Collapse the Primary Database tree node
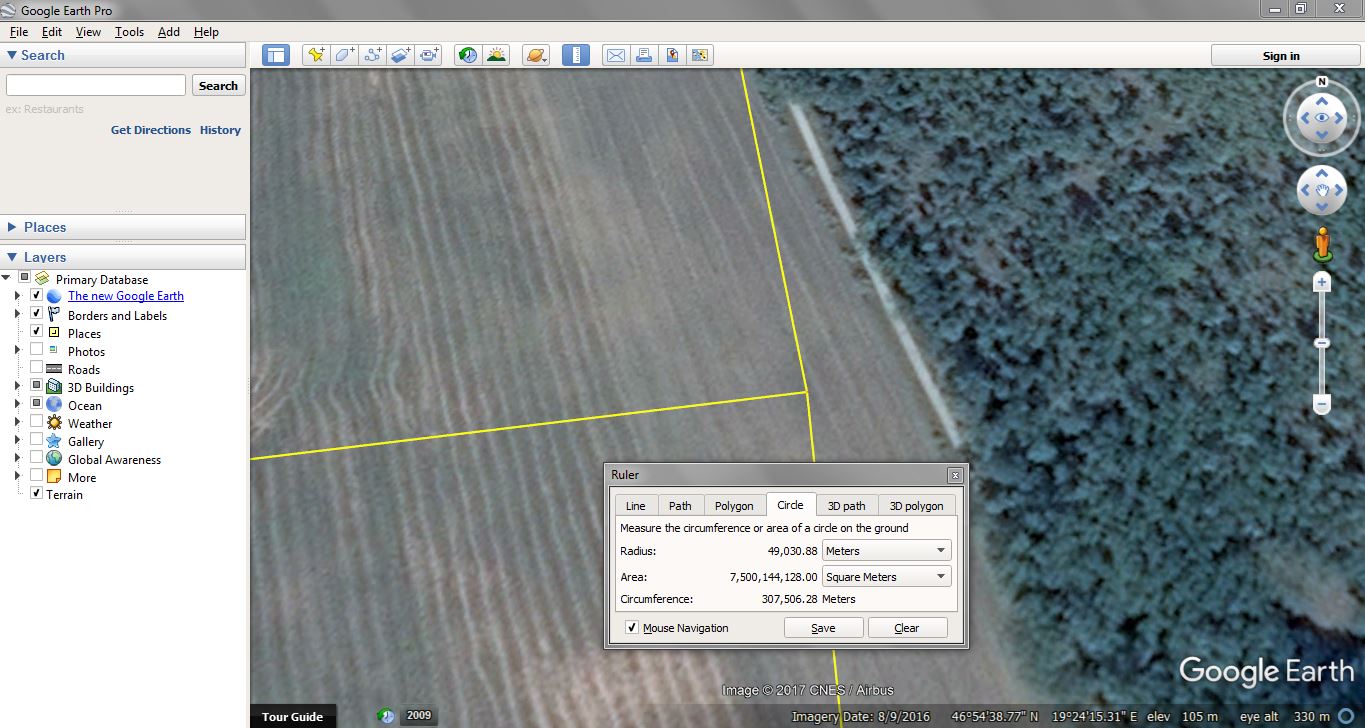The width and height of the screenshot is (1365, 728). pyautogui.click(x=7, y=278)
